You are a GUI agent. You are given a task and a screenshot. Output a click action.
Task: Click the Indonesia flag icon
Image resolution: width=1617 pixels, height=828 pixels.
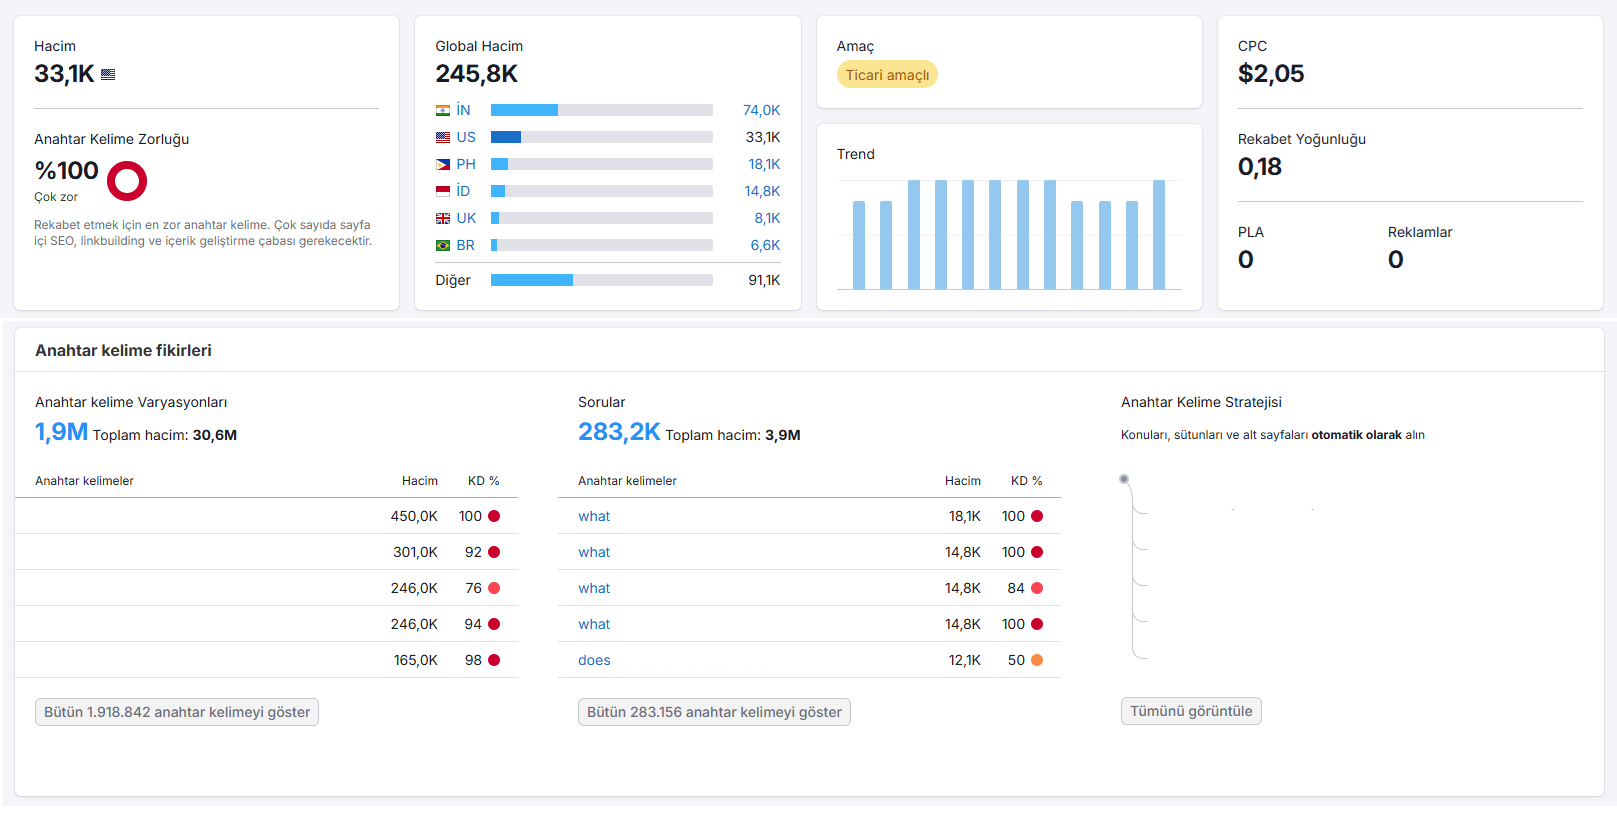coord(443,191)
